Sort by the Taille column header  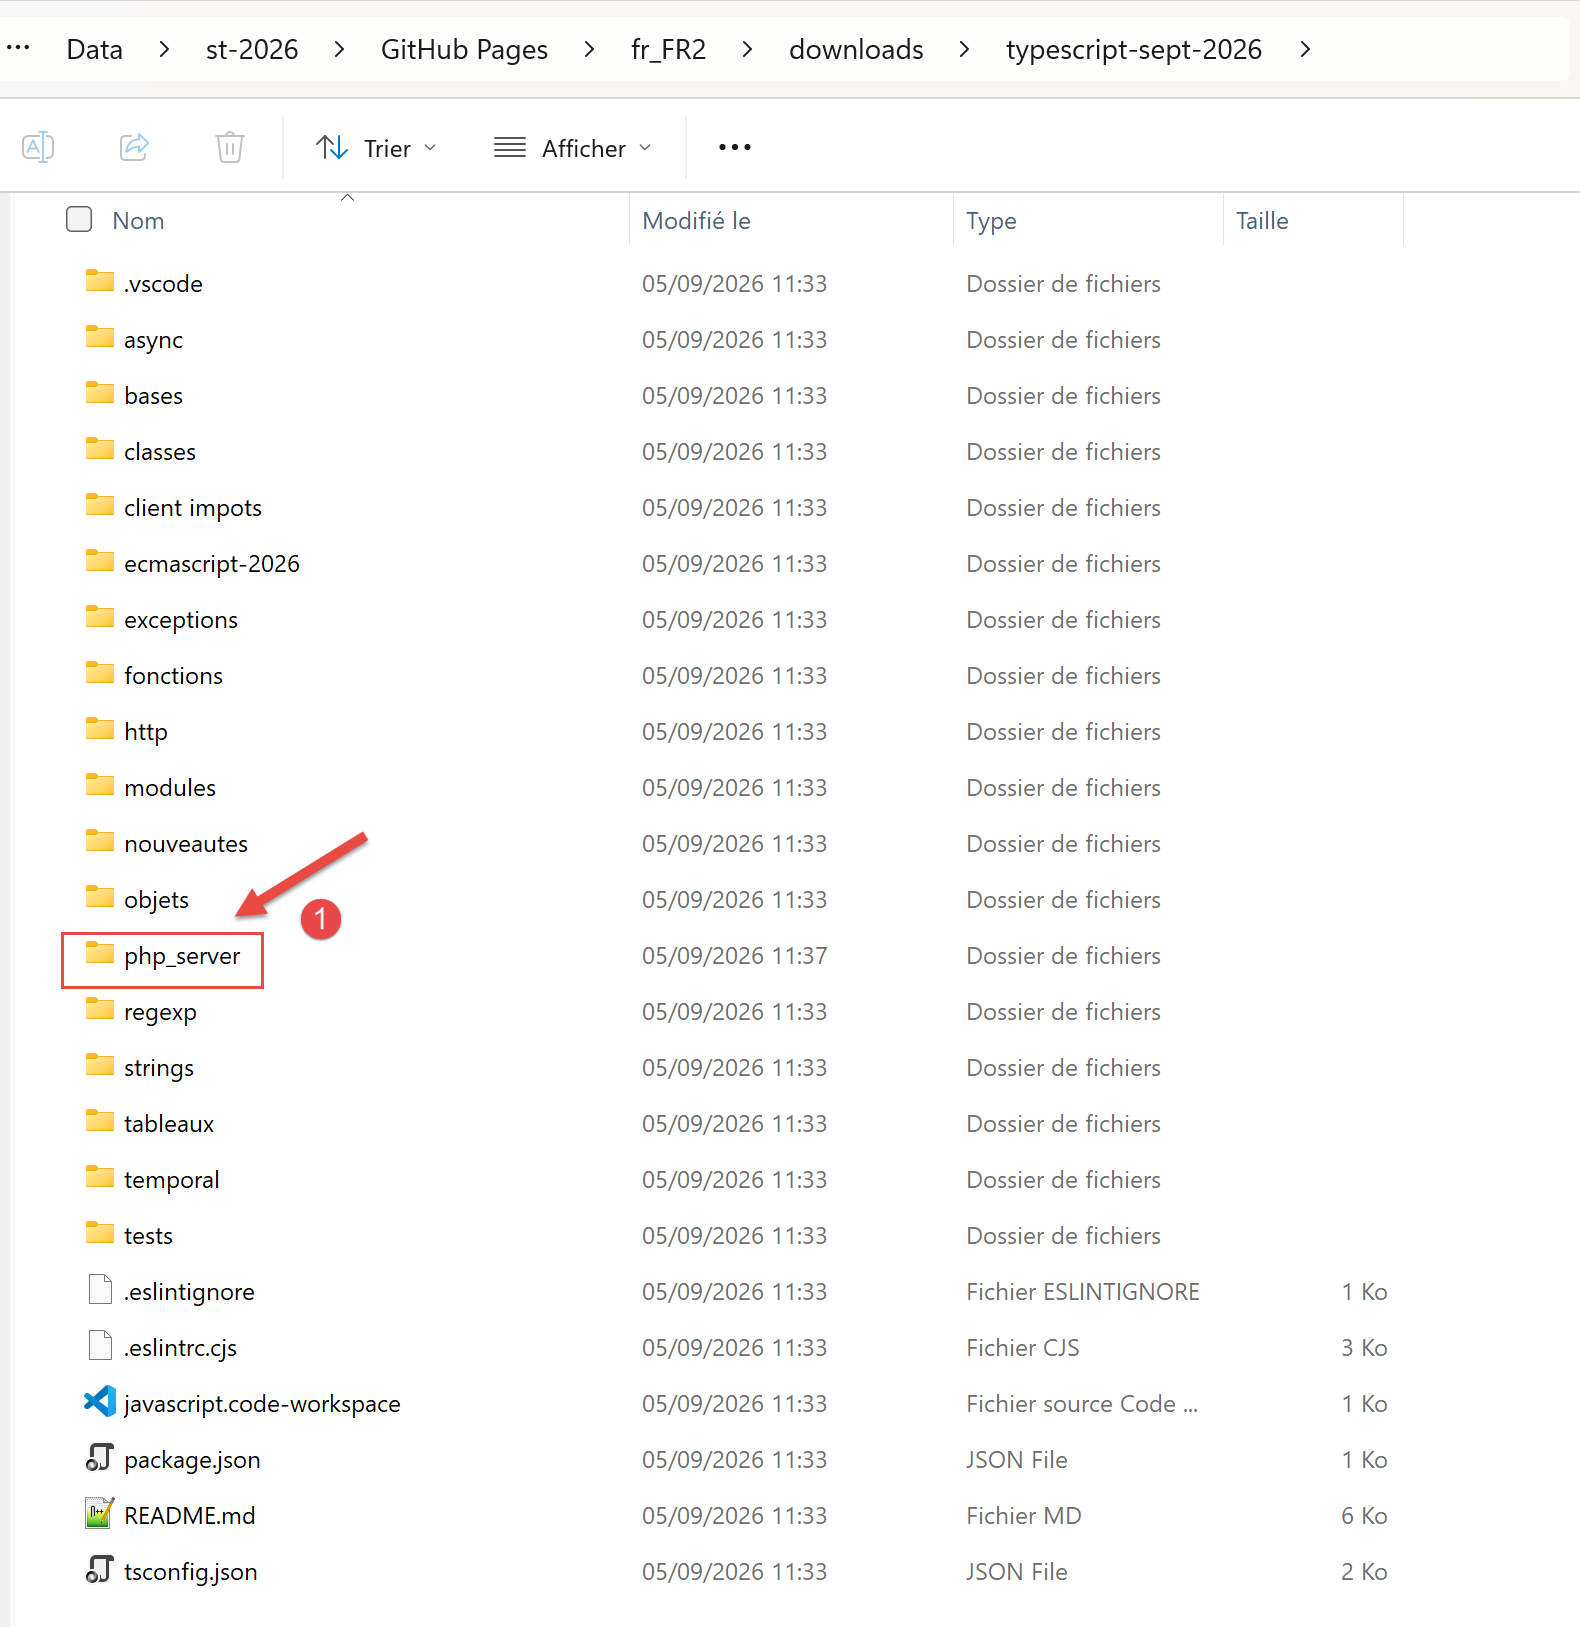[x=1262, y=221]
